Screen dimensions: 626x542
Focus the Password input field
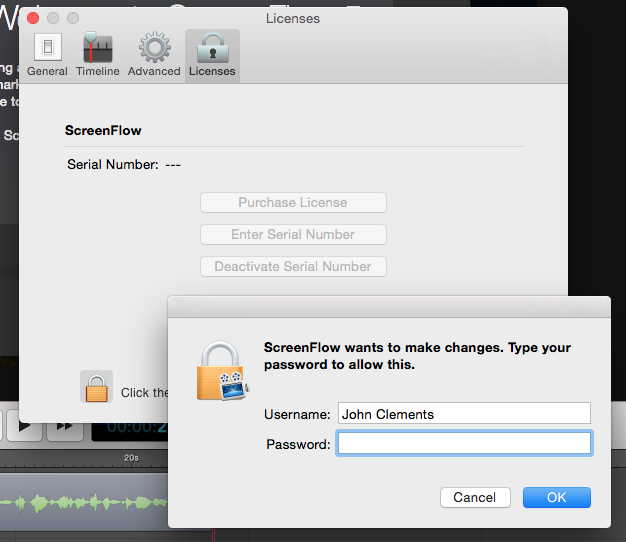point(464,443)
